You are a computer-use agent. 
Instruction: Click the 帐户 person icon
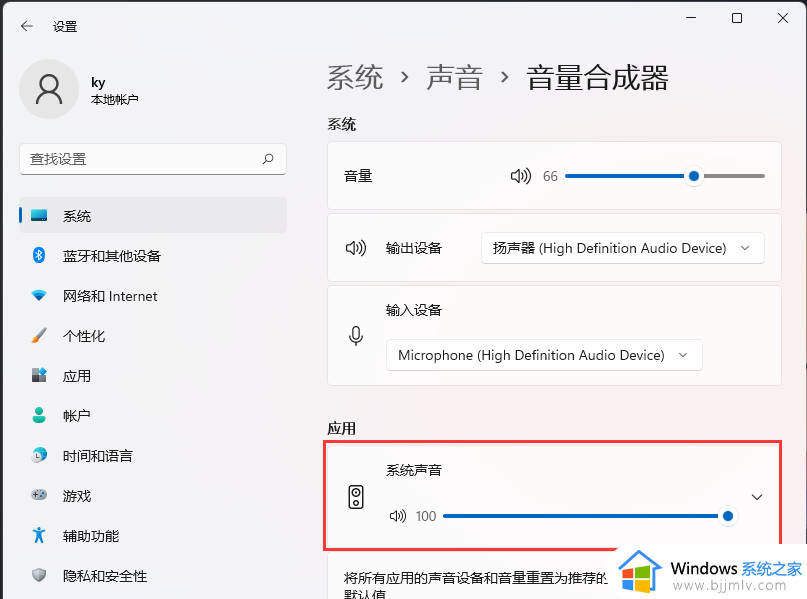coord(39,415)
